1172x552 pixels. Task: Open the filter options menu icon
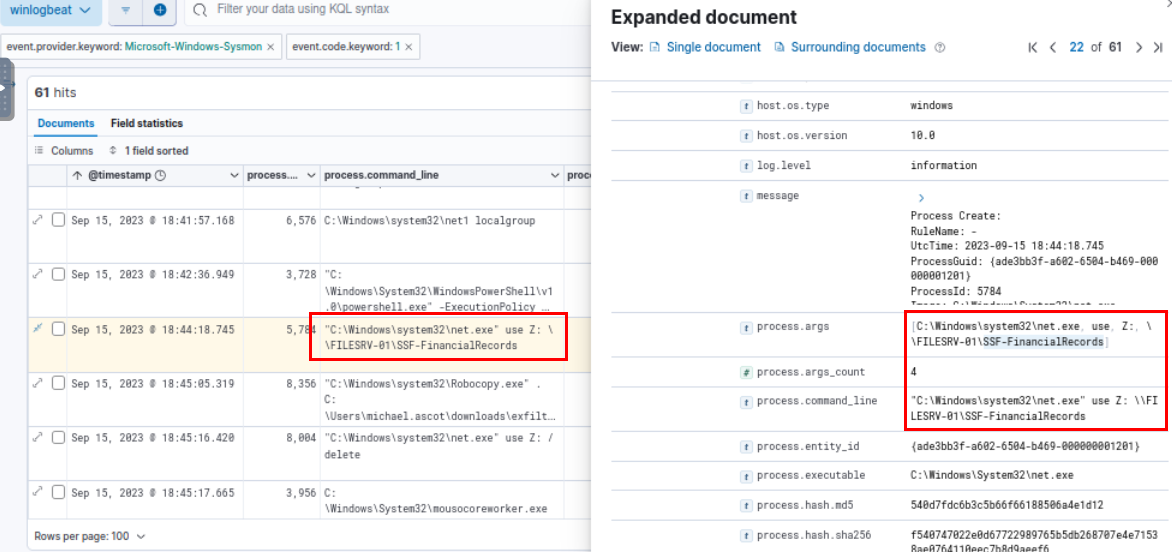[x=126, y=10]
